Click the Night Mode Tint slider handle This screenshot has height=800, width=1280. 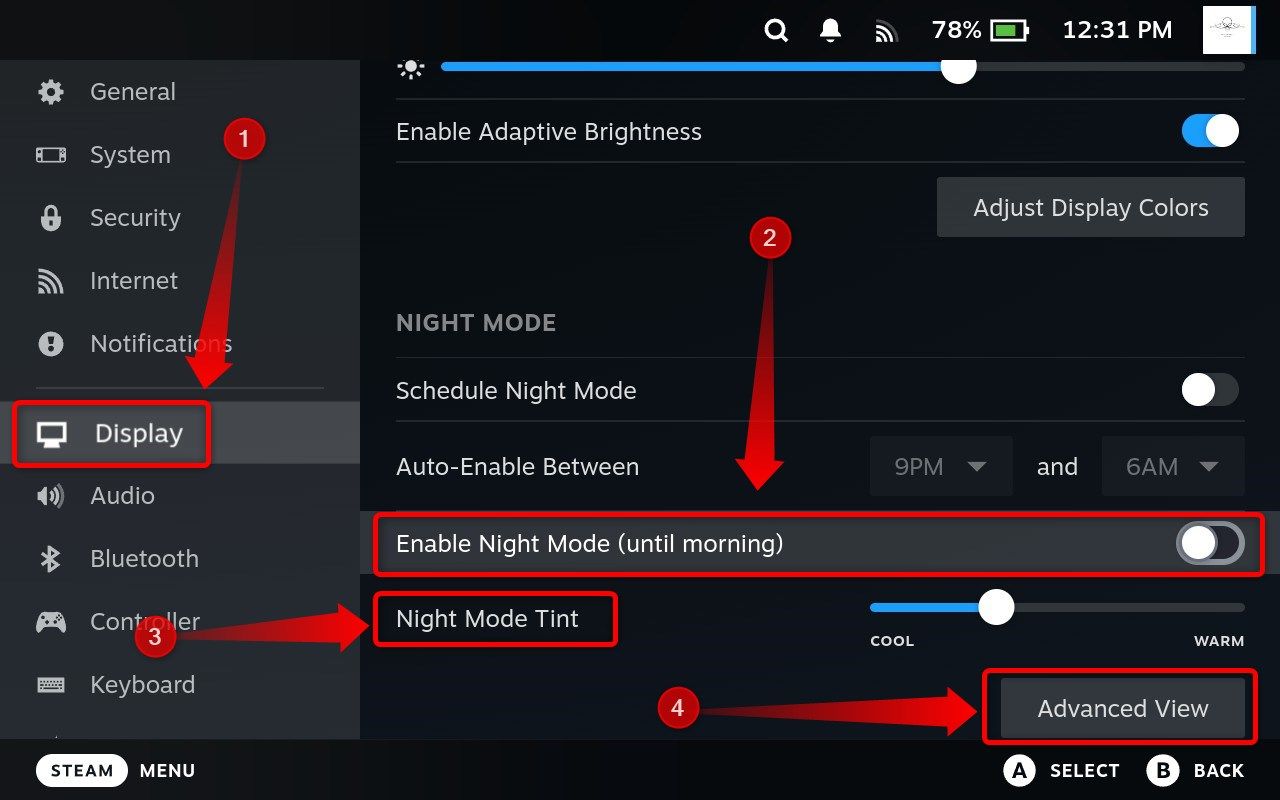[995, 607]
